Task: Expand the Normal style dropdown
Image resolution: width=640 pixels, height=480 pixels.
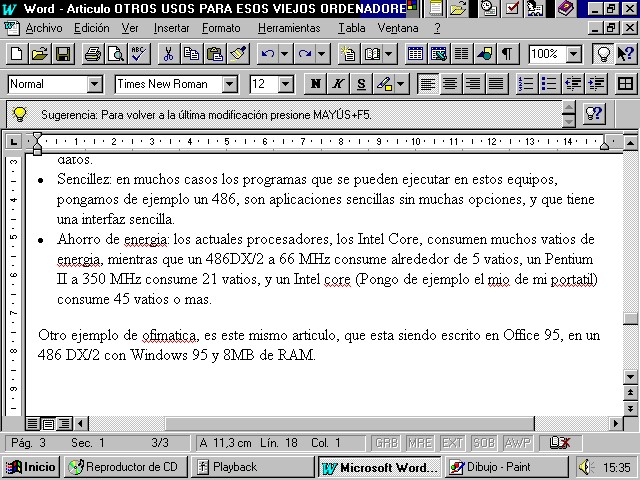Action: 94,84
